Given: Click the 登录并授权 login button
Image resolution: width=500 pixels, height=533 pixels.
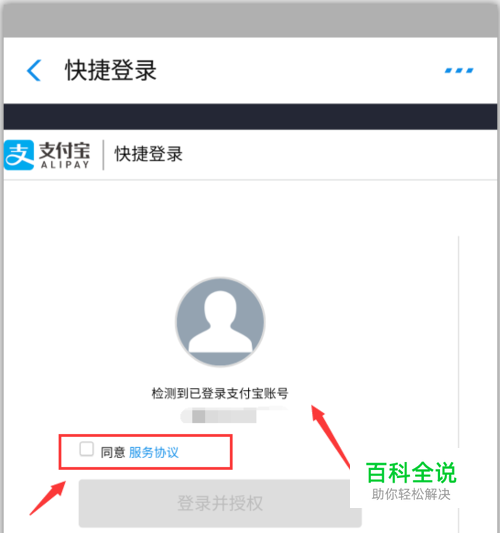Looking at the screenshot, I should point(220,503).
